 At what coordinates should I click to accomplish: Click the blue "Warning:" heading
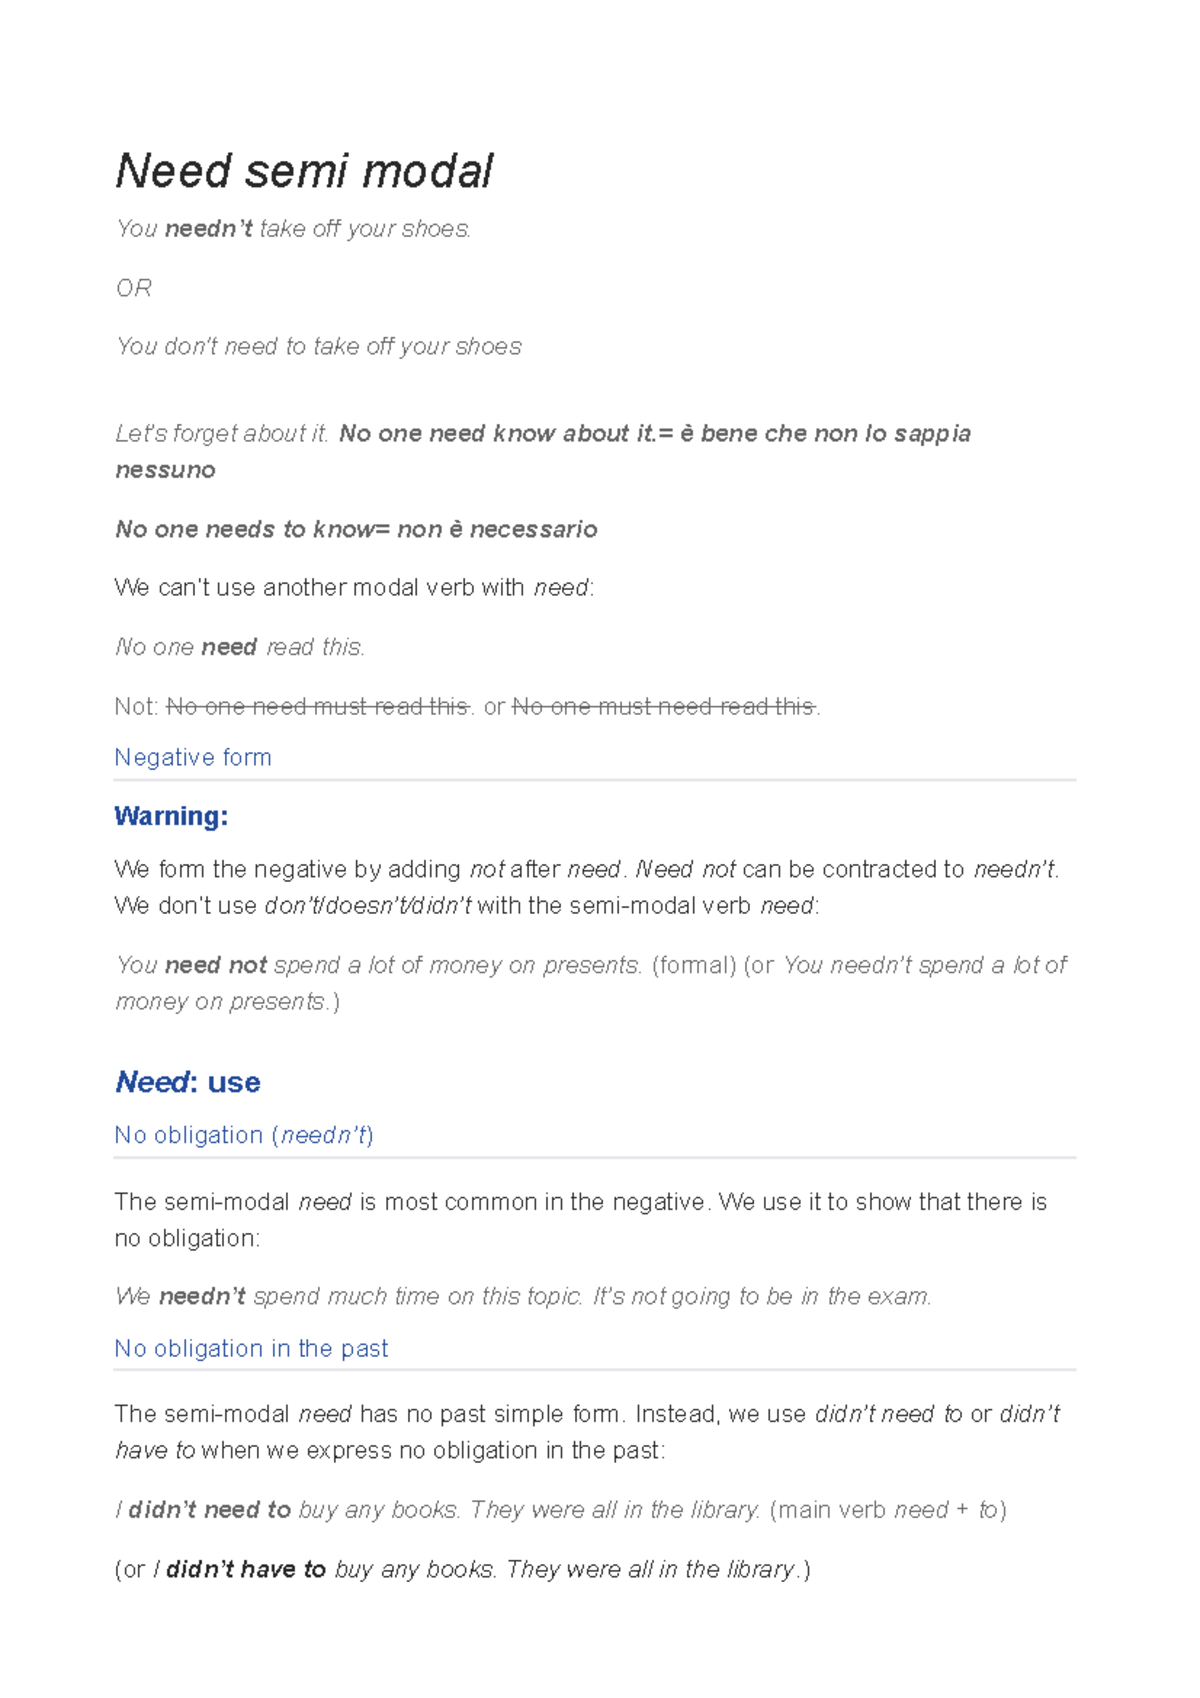coord(171,817)
